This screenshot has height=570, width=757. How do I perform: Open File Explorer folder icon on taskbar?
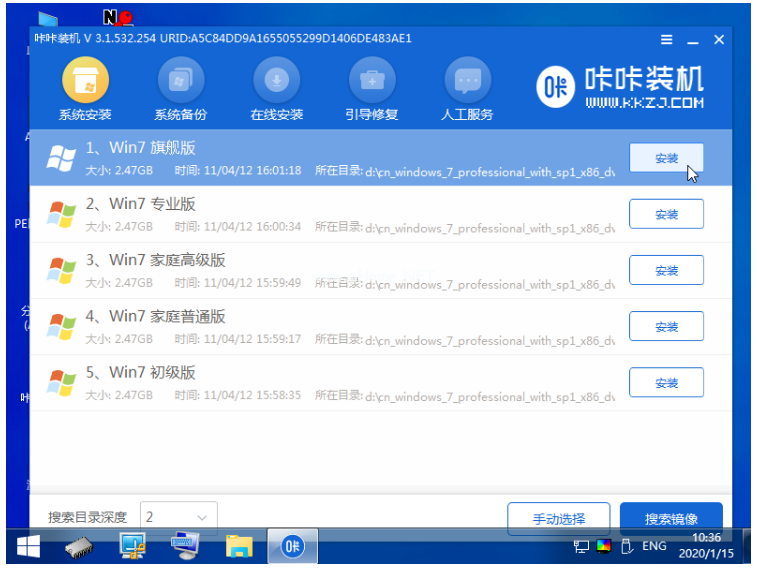point(239,546)
